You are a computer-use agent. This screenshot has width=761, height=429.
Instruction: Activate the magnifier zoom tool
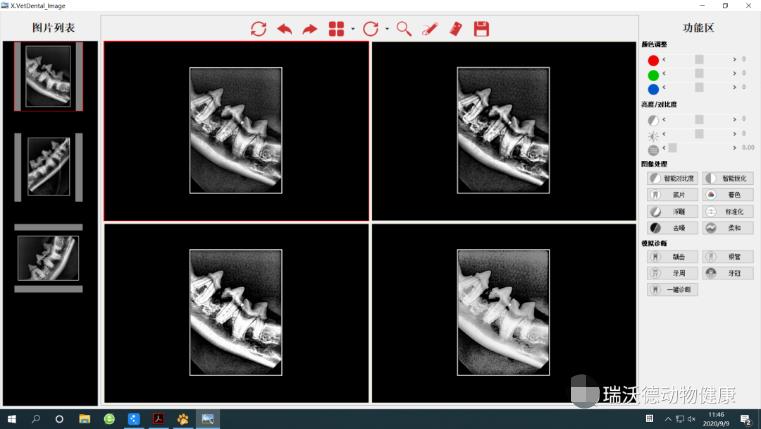(404, 29)
